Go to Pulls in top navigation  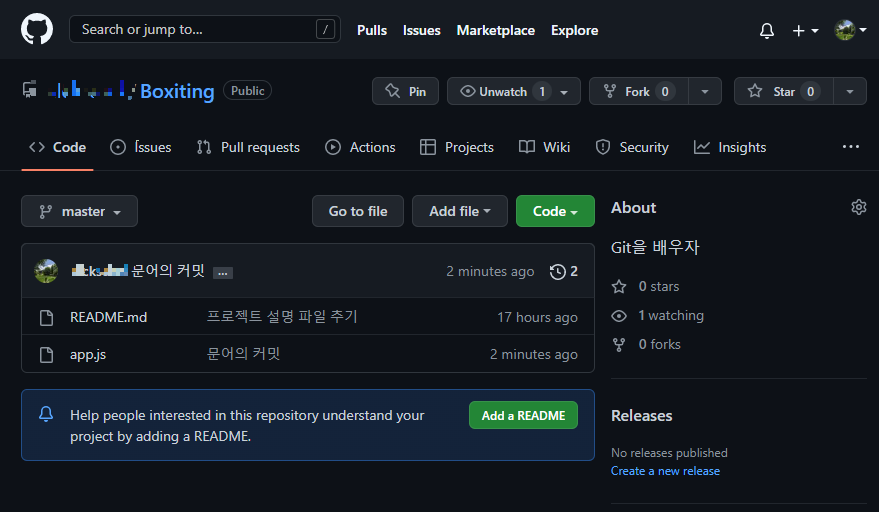point(372,30)
